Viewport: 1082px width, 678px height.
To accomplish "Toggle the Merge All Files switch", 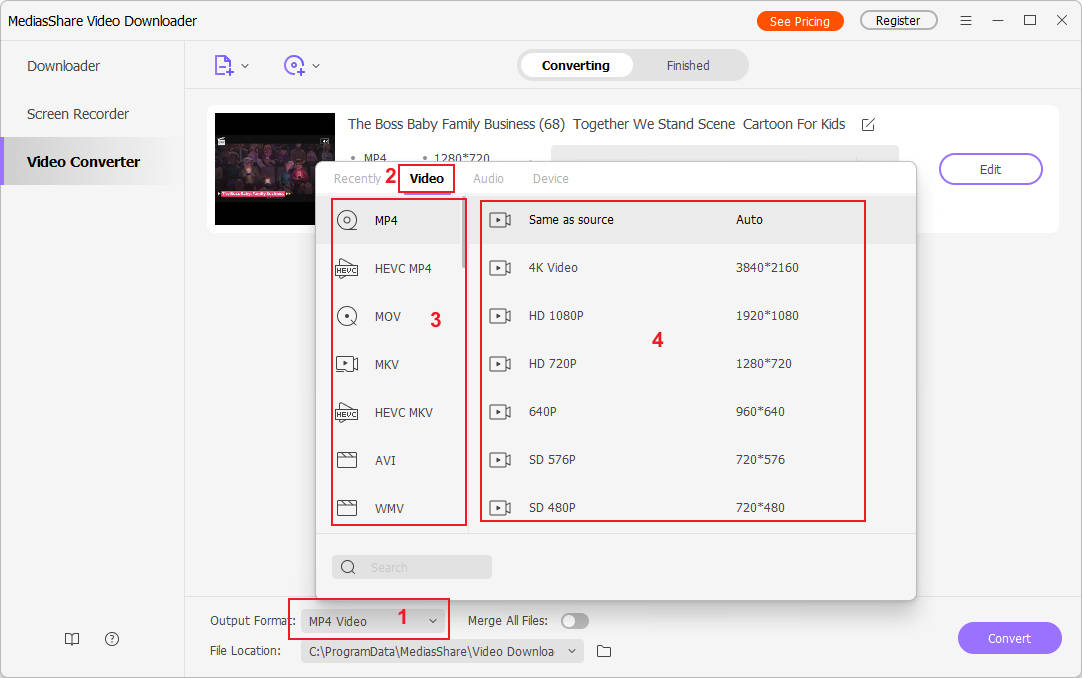I will point(574,621).
